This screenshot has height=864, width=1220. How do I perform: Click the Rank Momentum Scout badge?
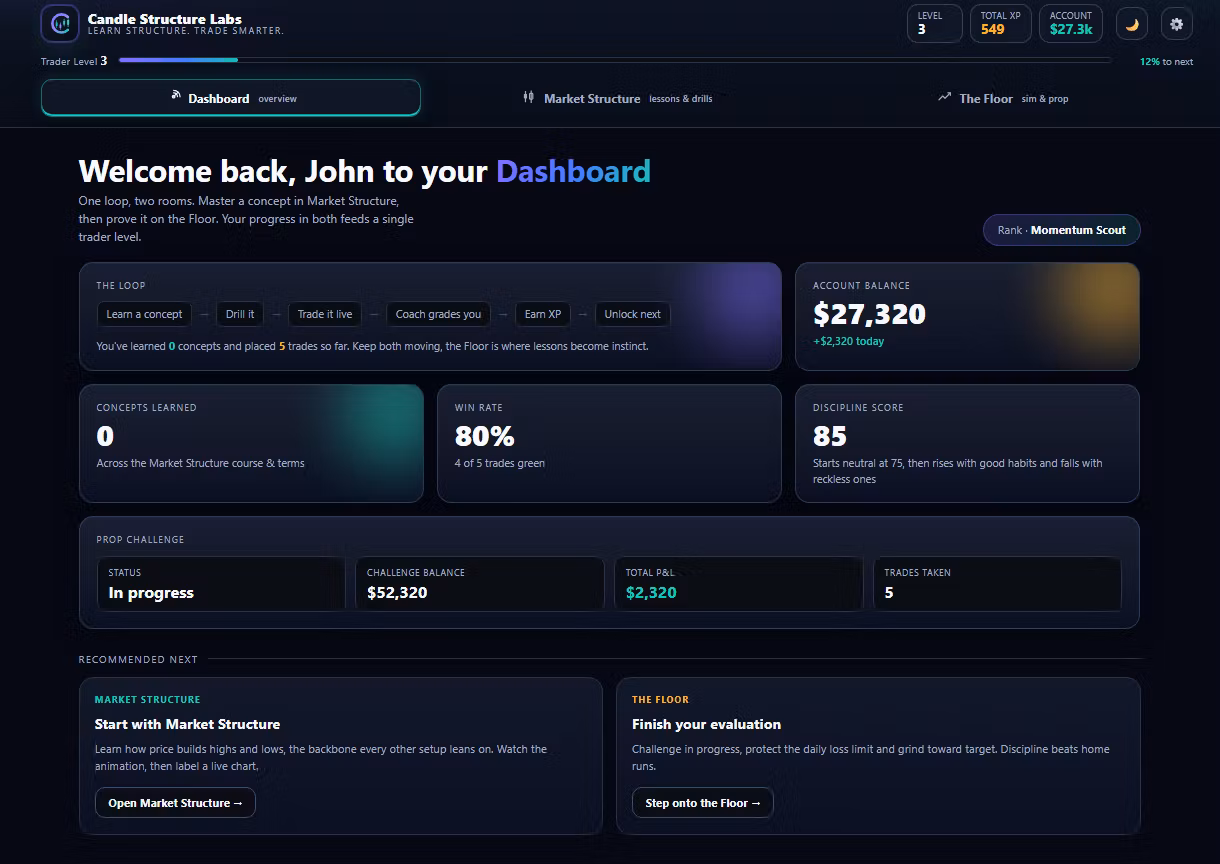1061,230
